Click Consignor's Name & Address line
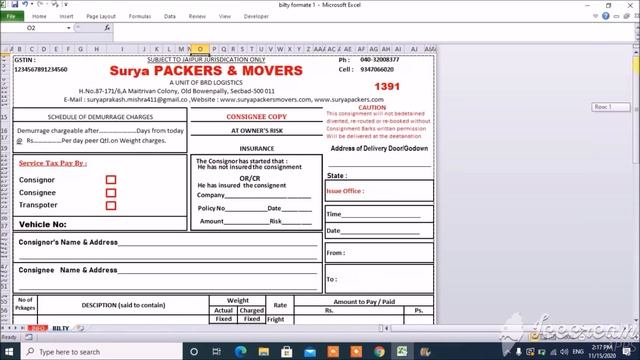The width and height of the screenshot is (640, 360). click(168, 242)
